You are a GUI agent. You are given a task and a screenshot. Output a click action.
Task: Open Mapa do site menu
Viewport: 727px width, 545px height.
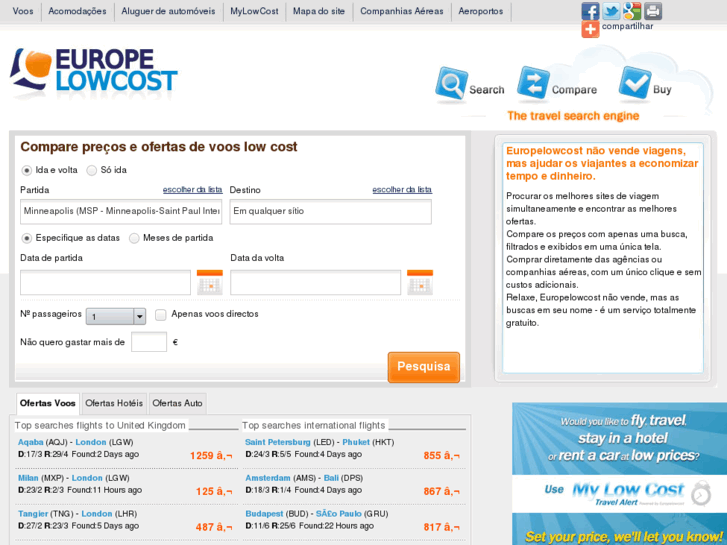click(x=319, y=11)
